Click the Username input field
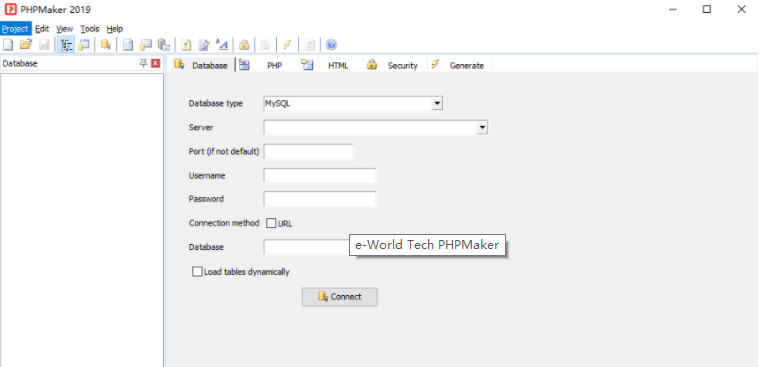The image size is (760, 367). (319, 176)
